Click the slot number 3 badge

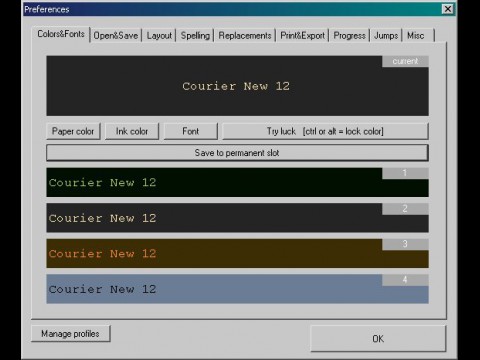click(405, 244)
